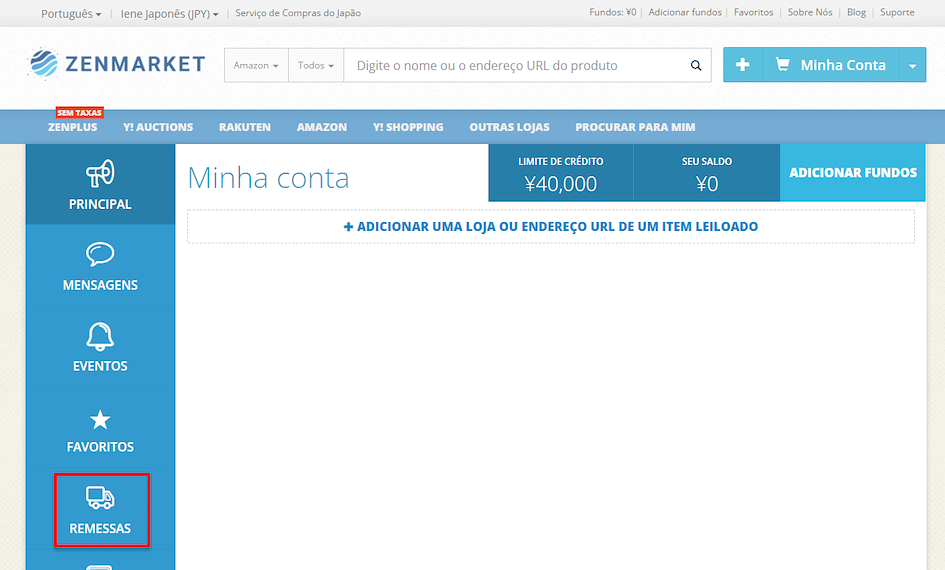Click the Adicionar fundos top link

(685, 12)
